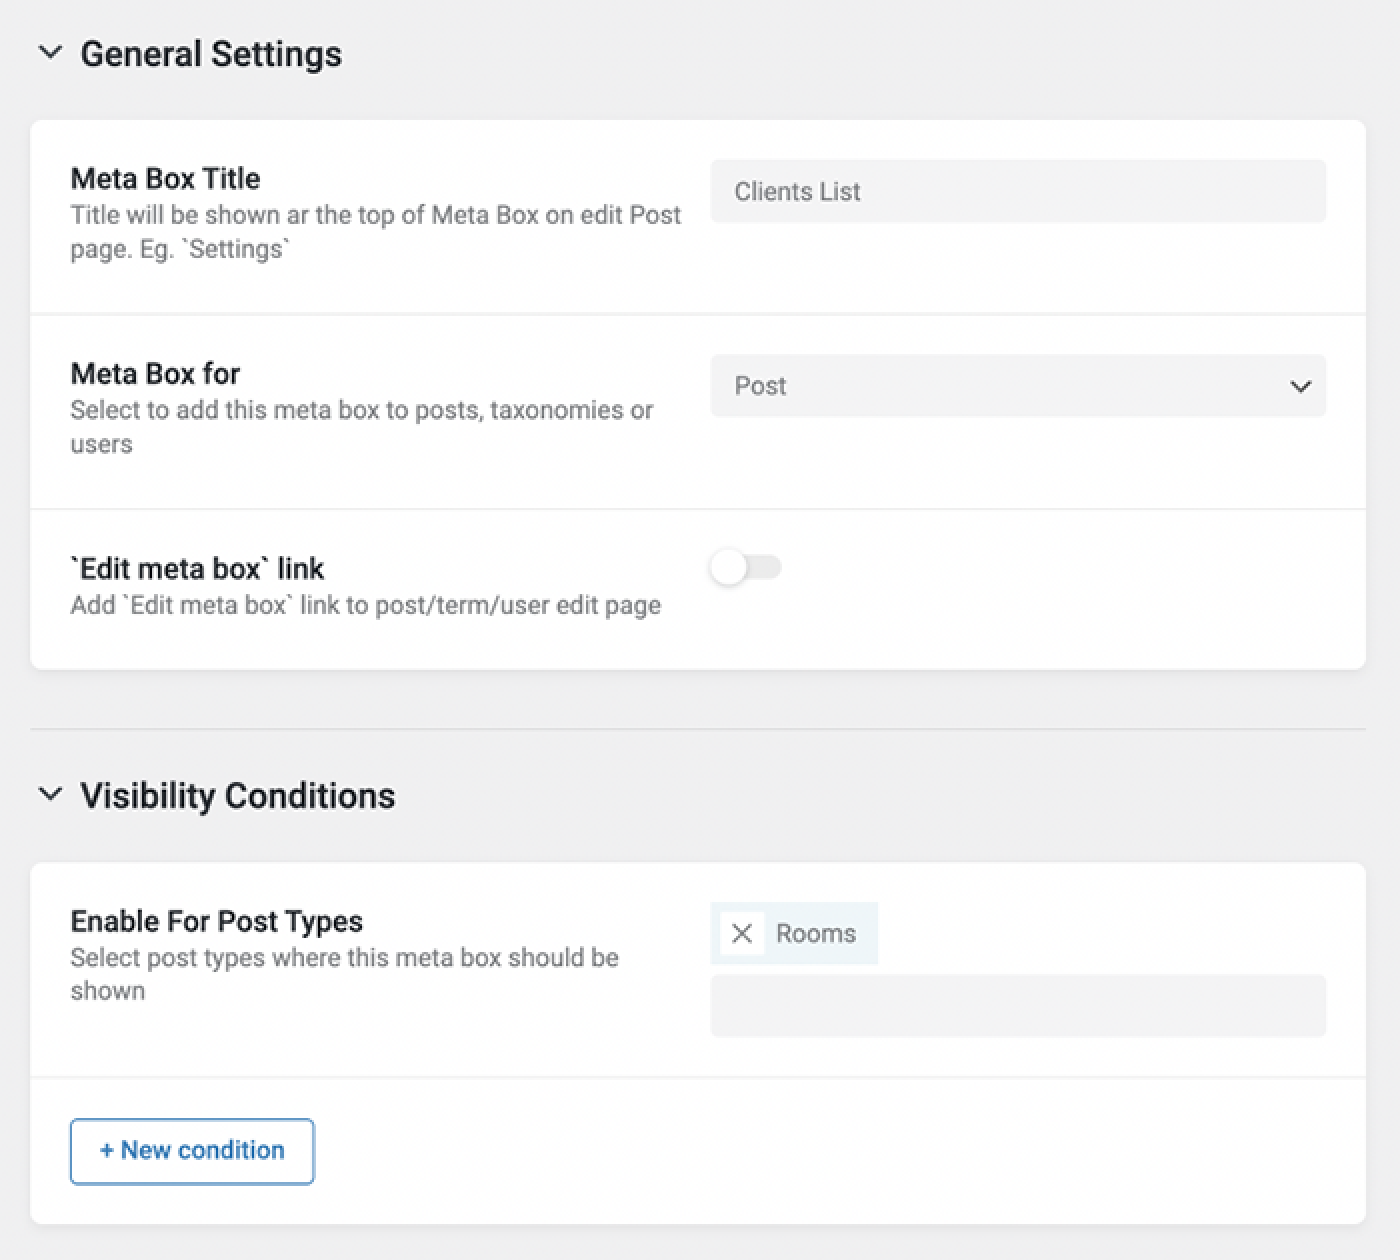Viewport: 1400px width, 1260px height.
Task: Add a new visibility condition
Action: (x=192, y=1151)
